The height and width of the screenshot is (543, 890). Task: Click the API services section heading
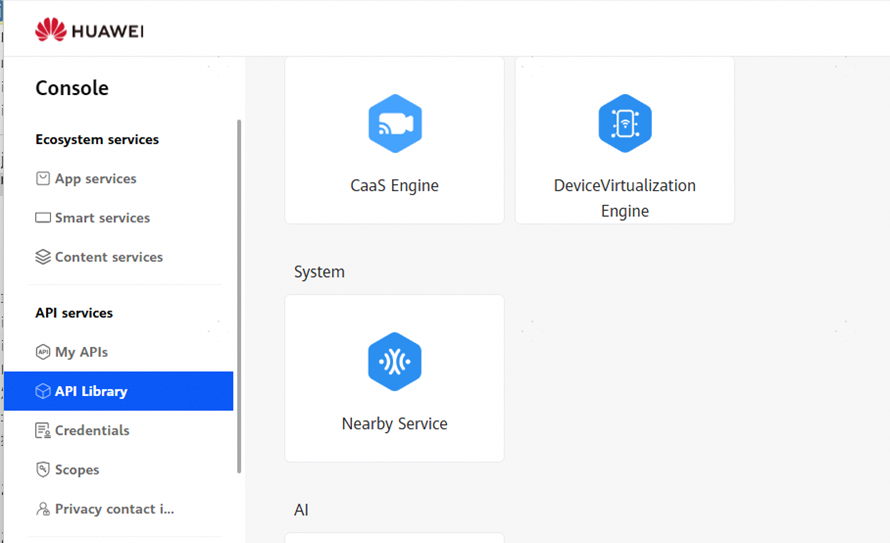[74, 313]
